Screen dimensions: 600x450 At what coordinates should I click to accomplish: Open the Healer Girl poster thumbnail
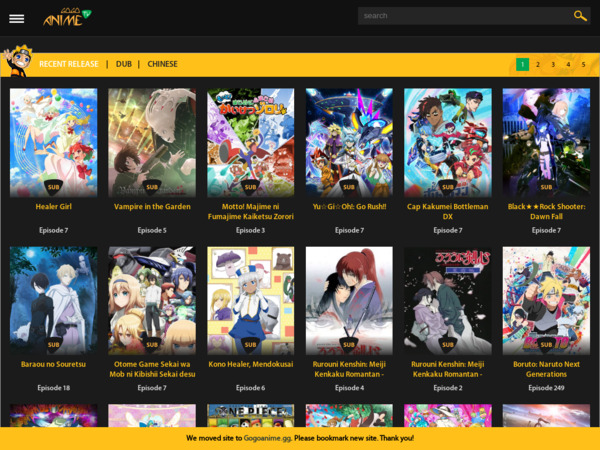(54, 142)
